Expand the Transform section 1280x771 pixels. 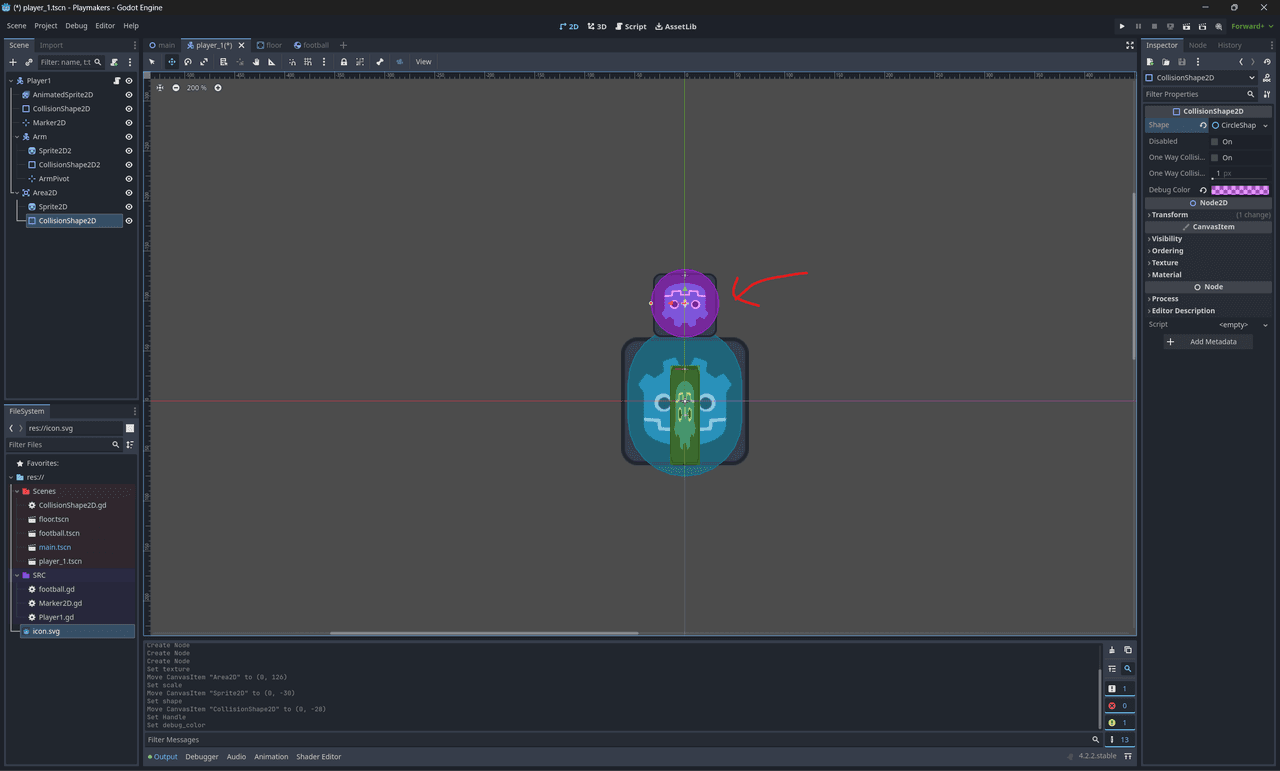(x=1169, y=215)
